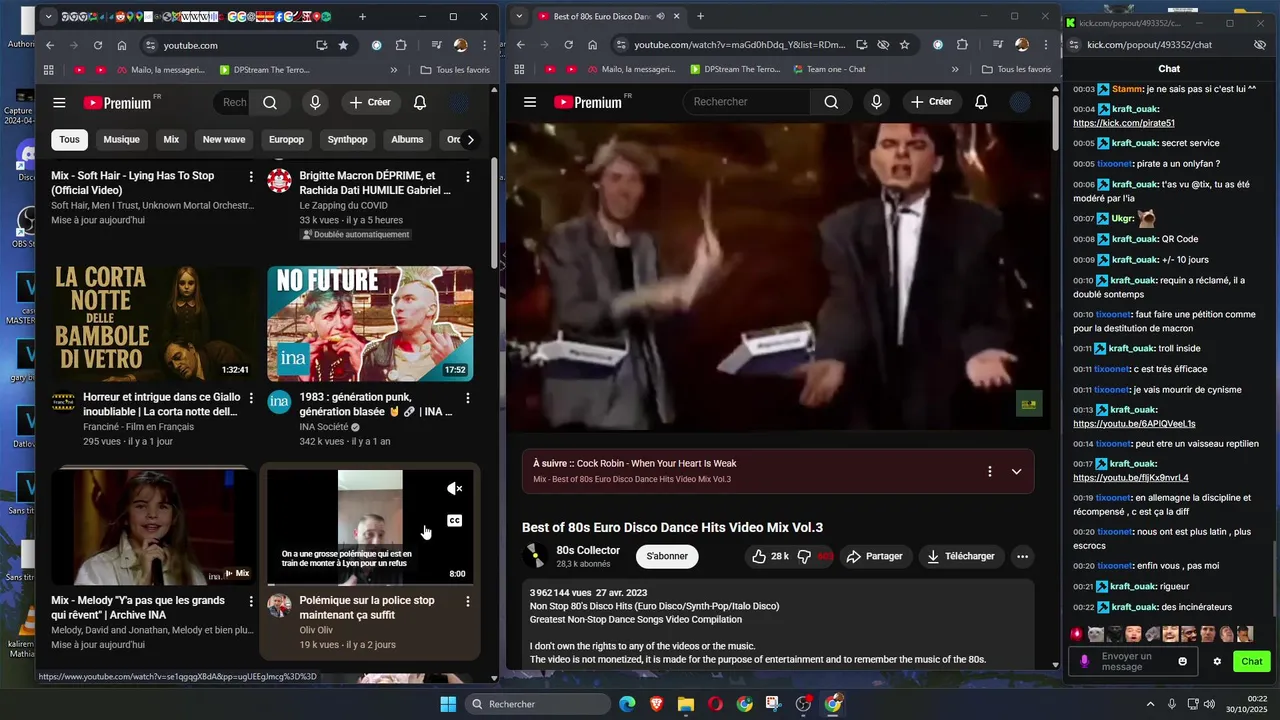Click Télécharger to download video

(x=961, y=556)
